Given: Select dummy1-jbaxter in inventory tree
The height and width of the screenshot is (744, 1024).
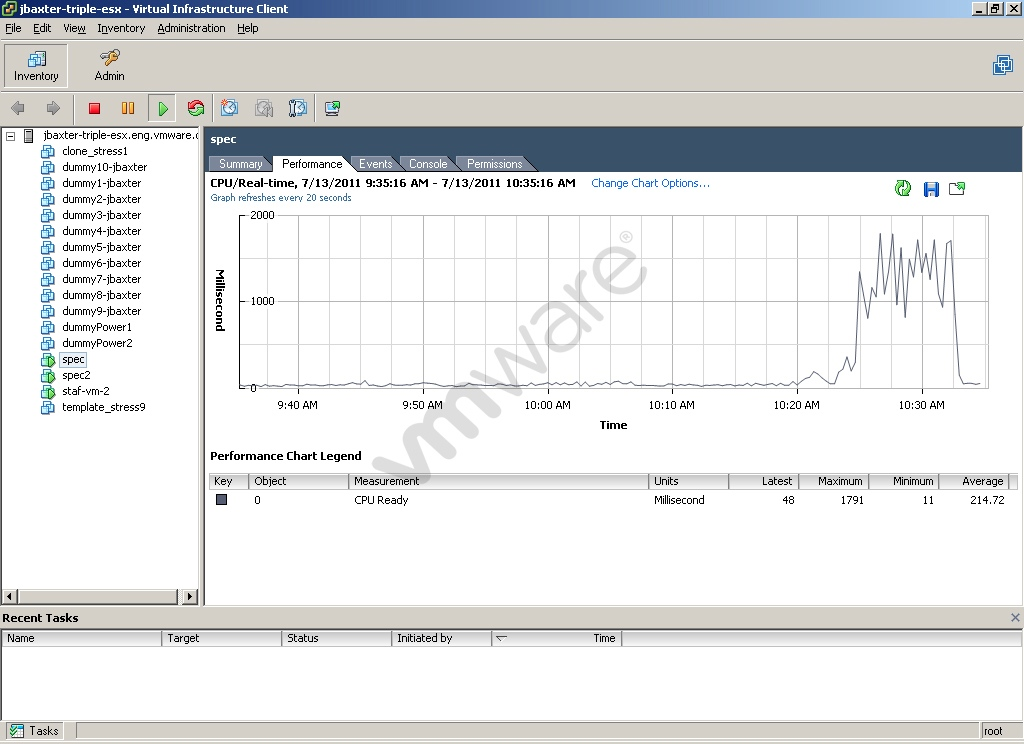Looking at the screenshot, I should coord(101,184).
